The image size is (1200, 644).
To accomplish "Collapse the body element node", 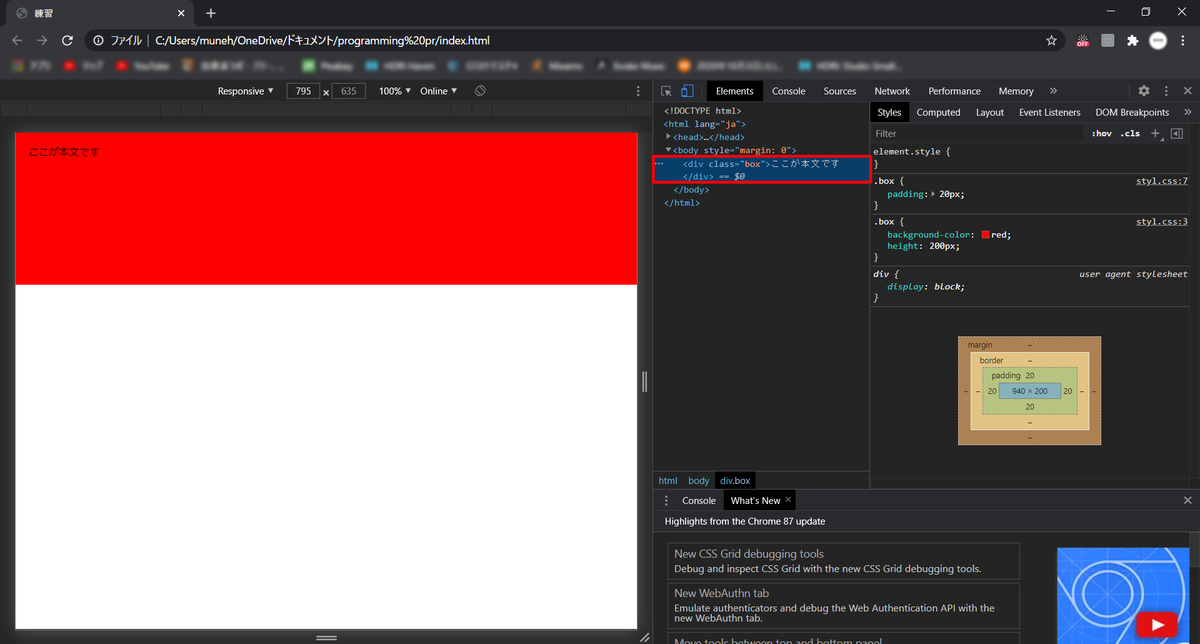I will click(x=668, y=149).
